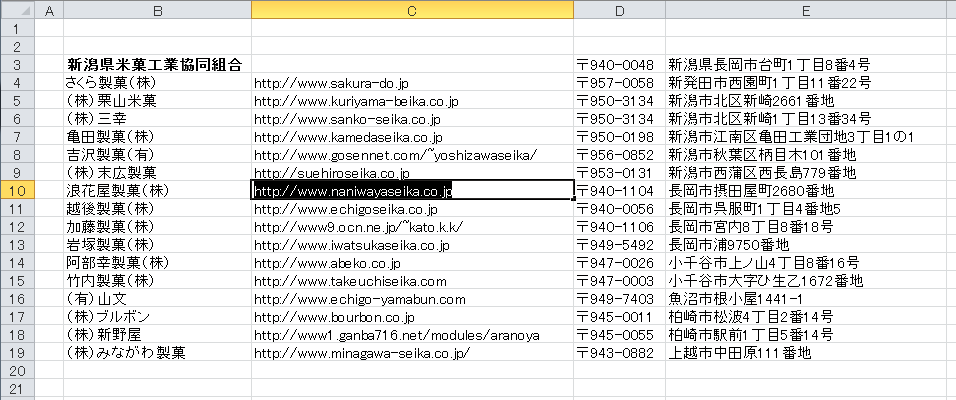
Task: Click cell 加藤製菓(株)
Action: (157, 227)
